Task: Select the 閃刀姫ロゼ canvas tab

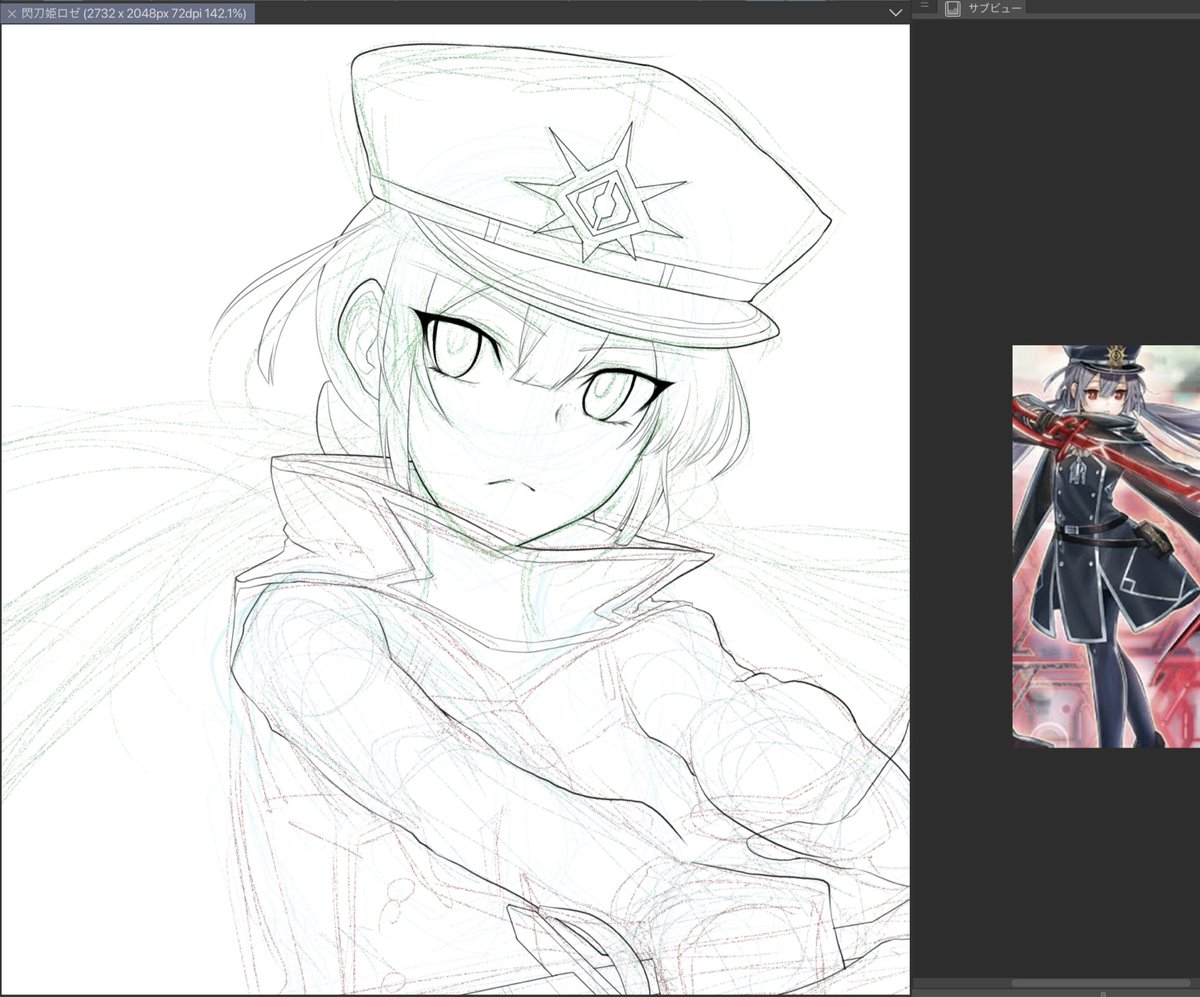Action: click(127, 13)
